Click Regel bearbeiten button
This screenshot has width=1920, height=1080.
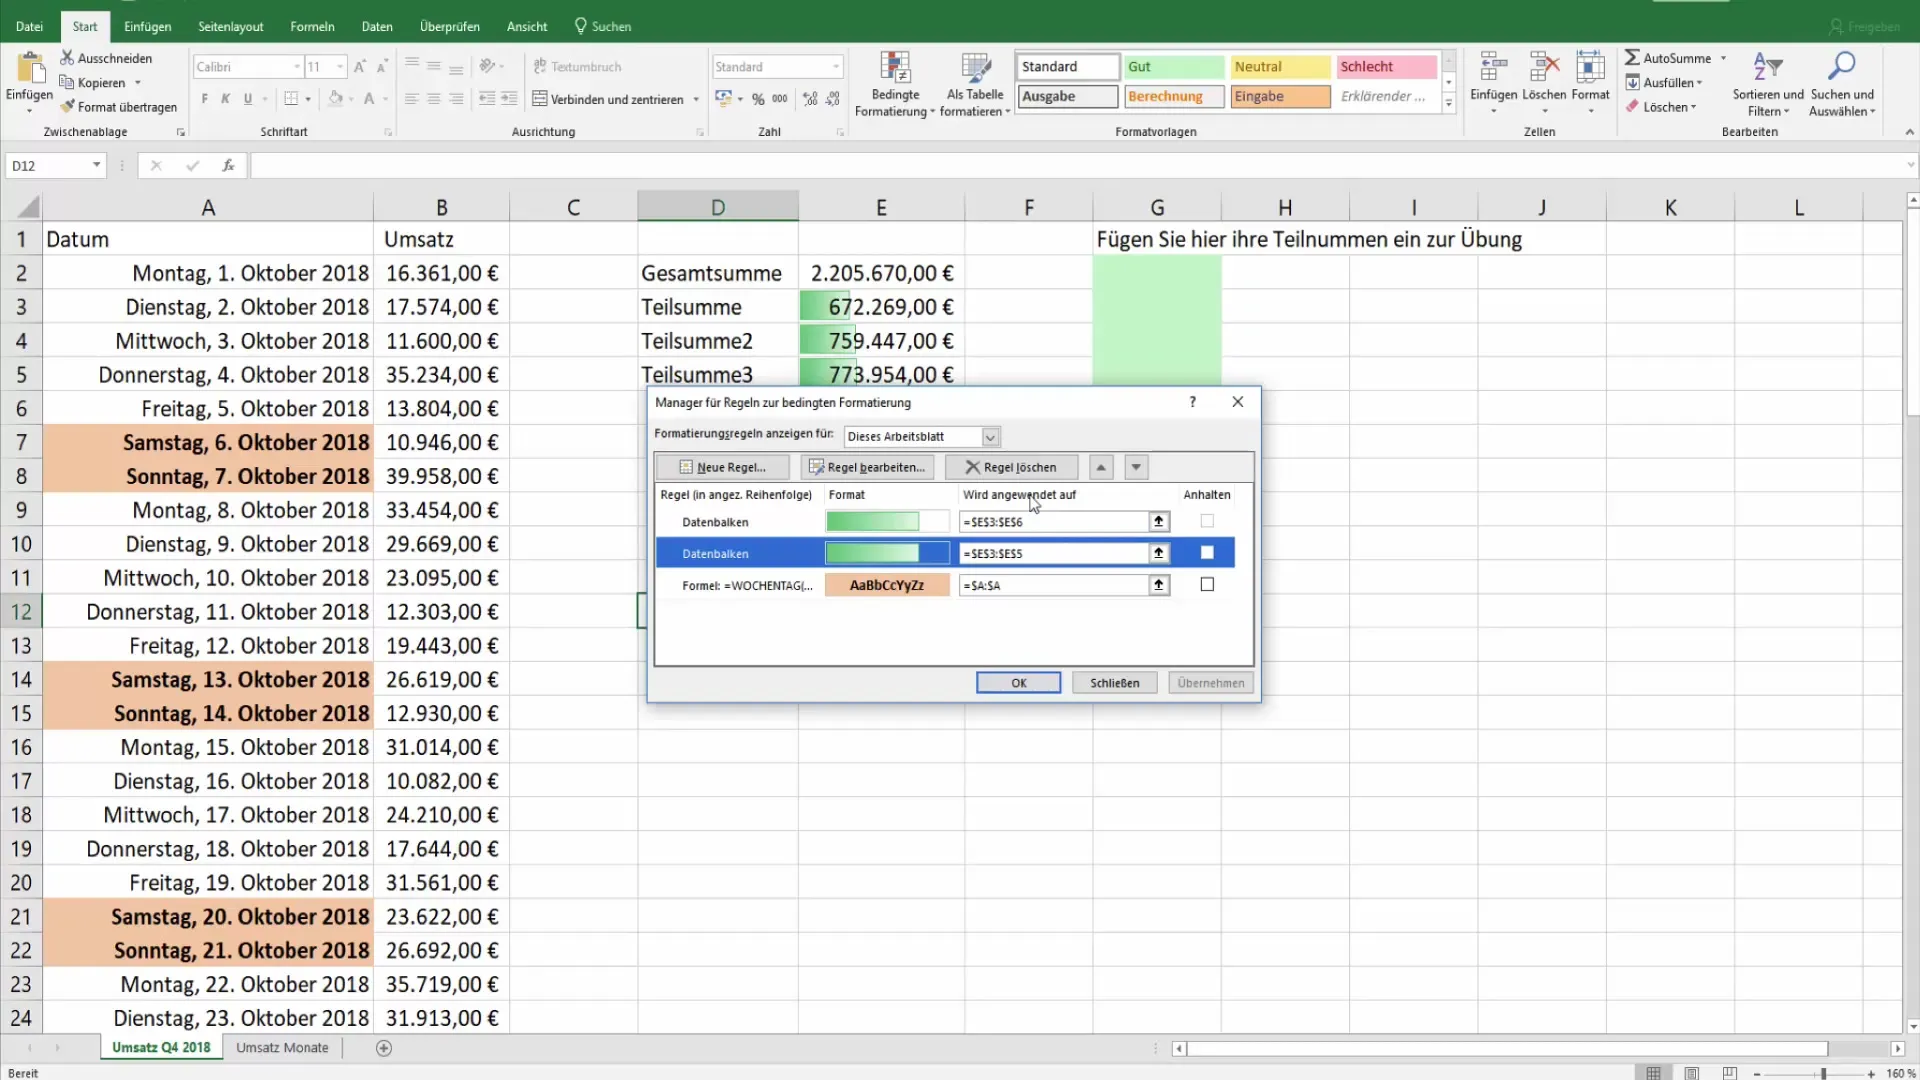867,467
